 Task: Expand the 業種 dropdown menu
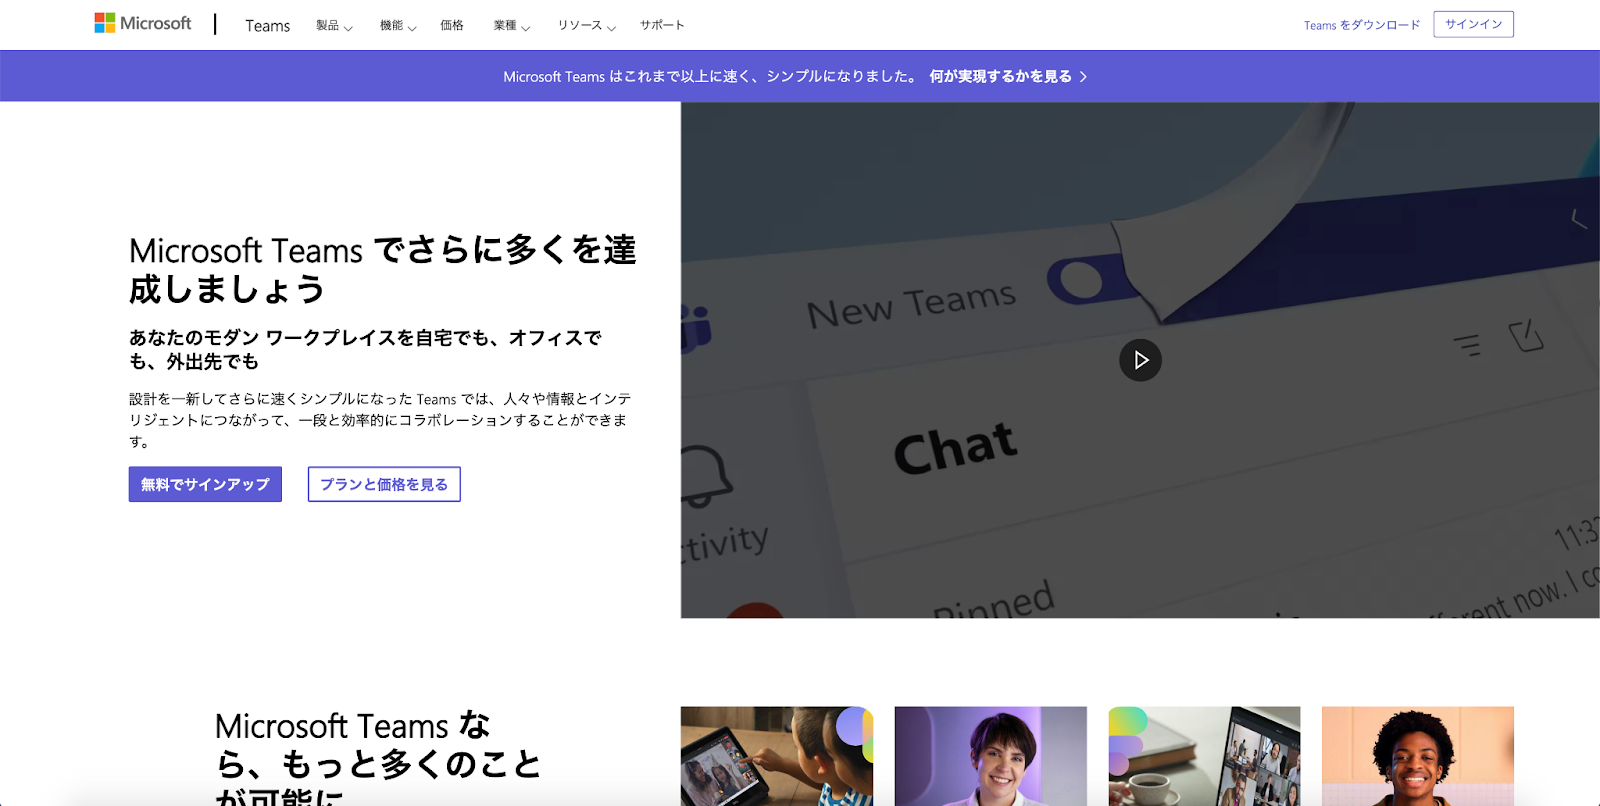(x=511, y=26)
